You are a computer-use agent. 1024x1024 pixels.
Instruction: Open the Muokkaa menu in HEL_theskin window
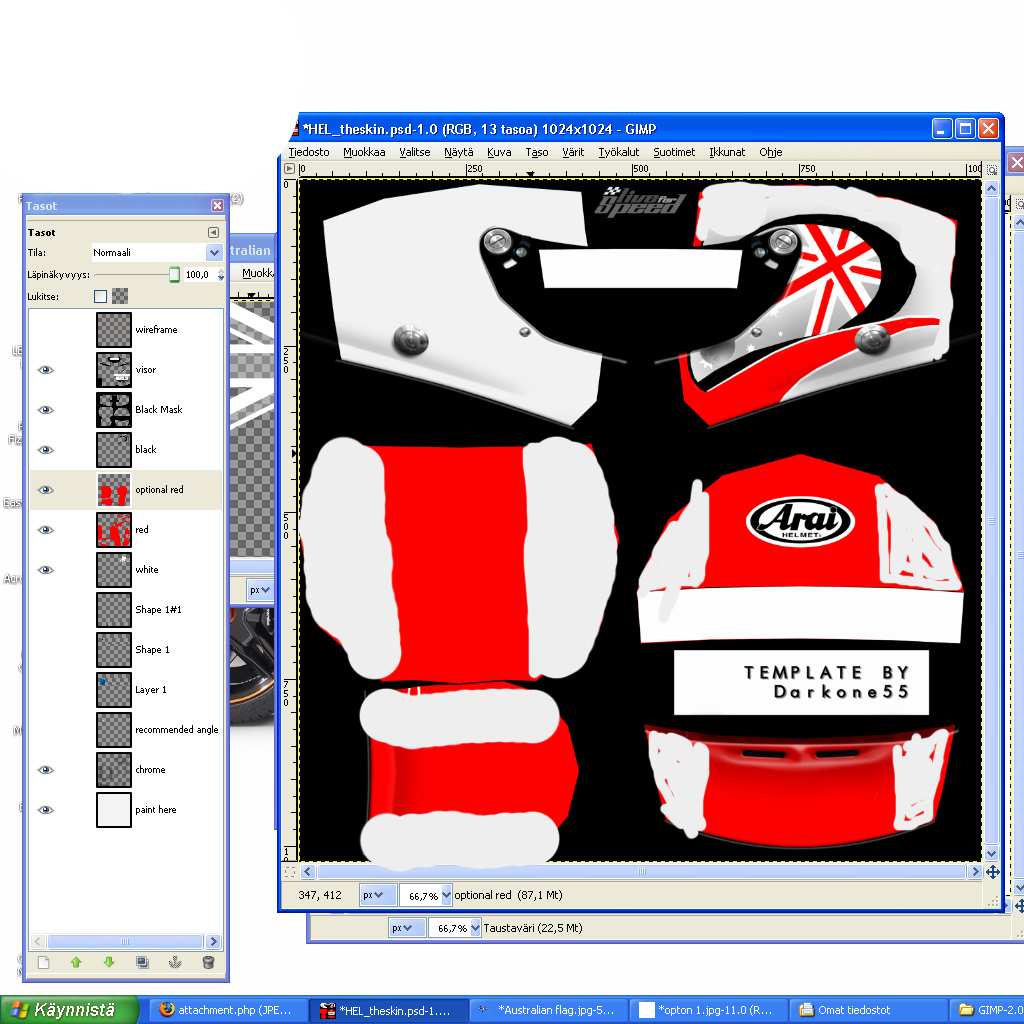click(x=364, y=152)
